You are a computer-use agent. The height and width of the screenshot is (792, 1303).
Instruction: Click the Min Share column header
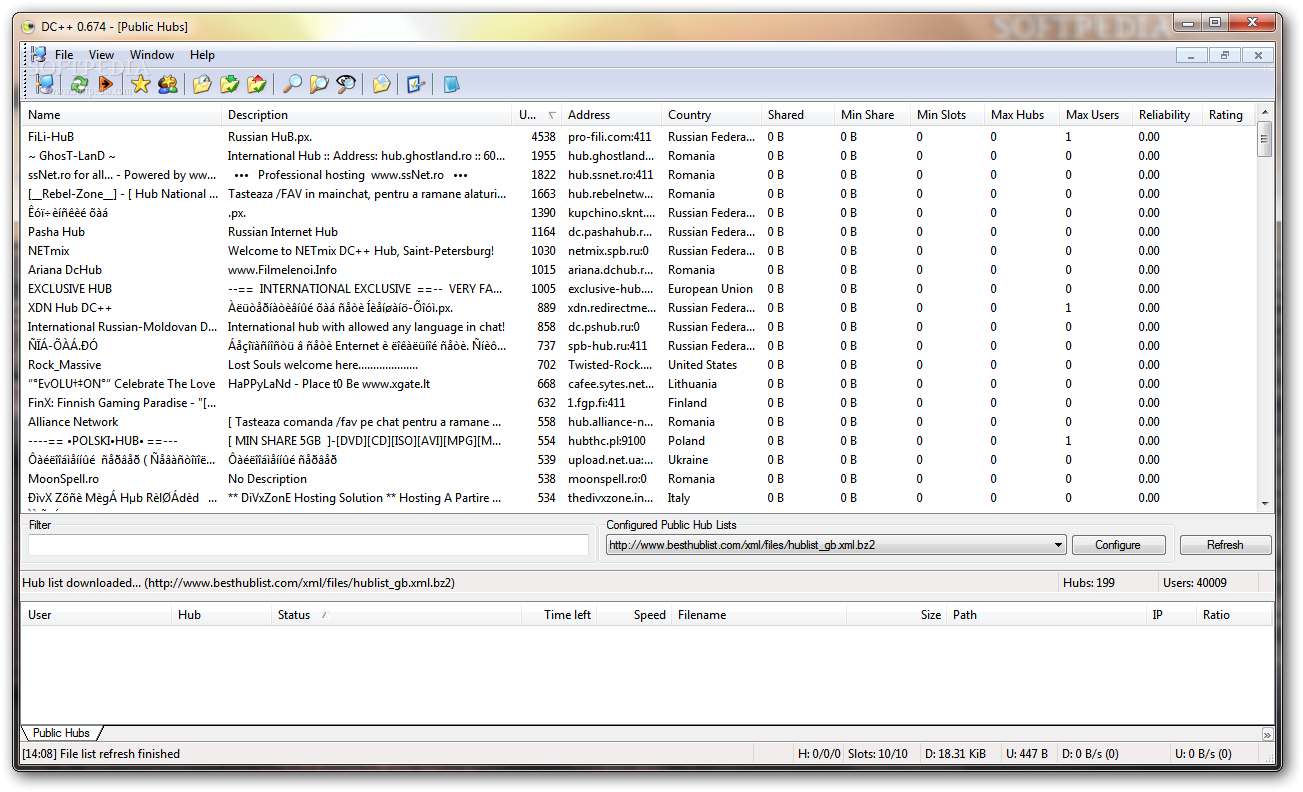coord(872,115)
